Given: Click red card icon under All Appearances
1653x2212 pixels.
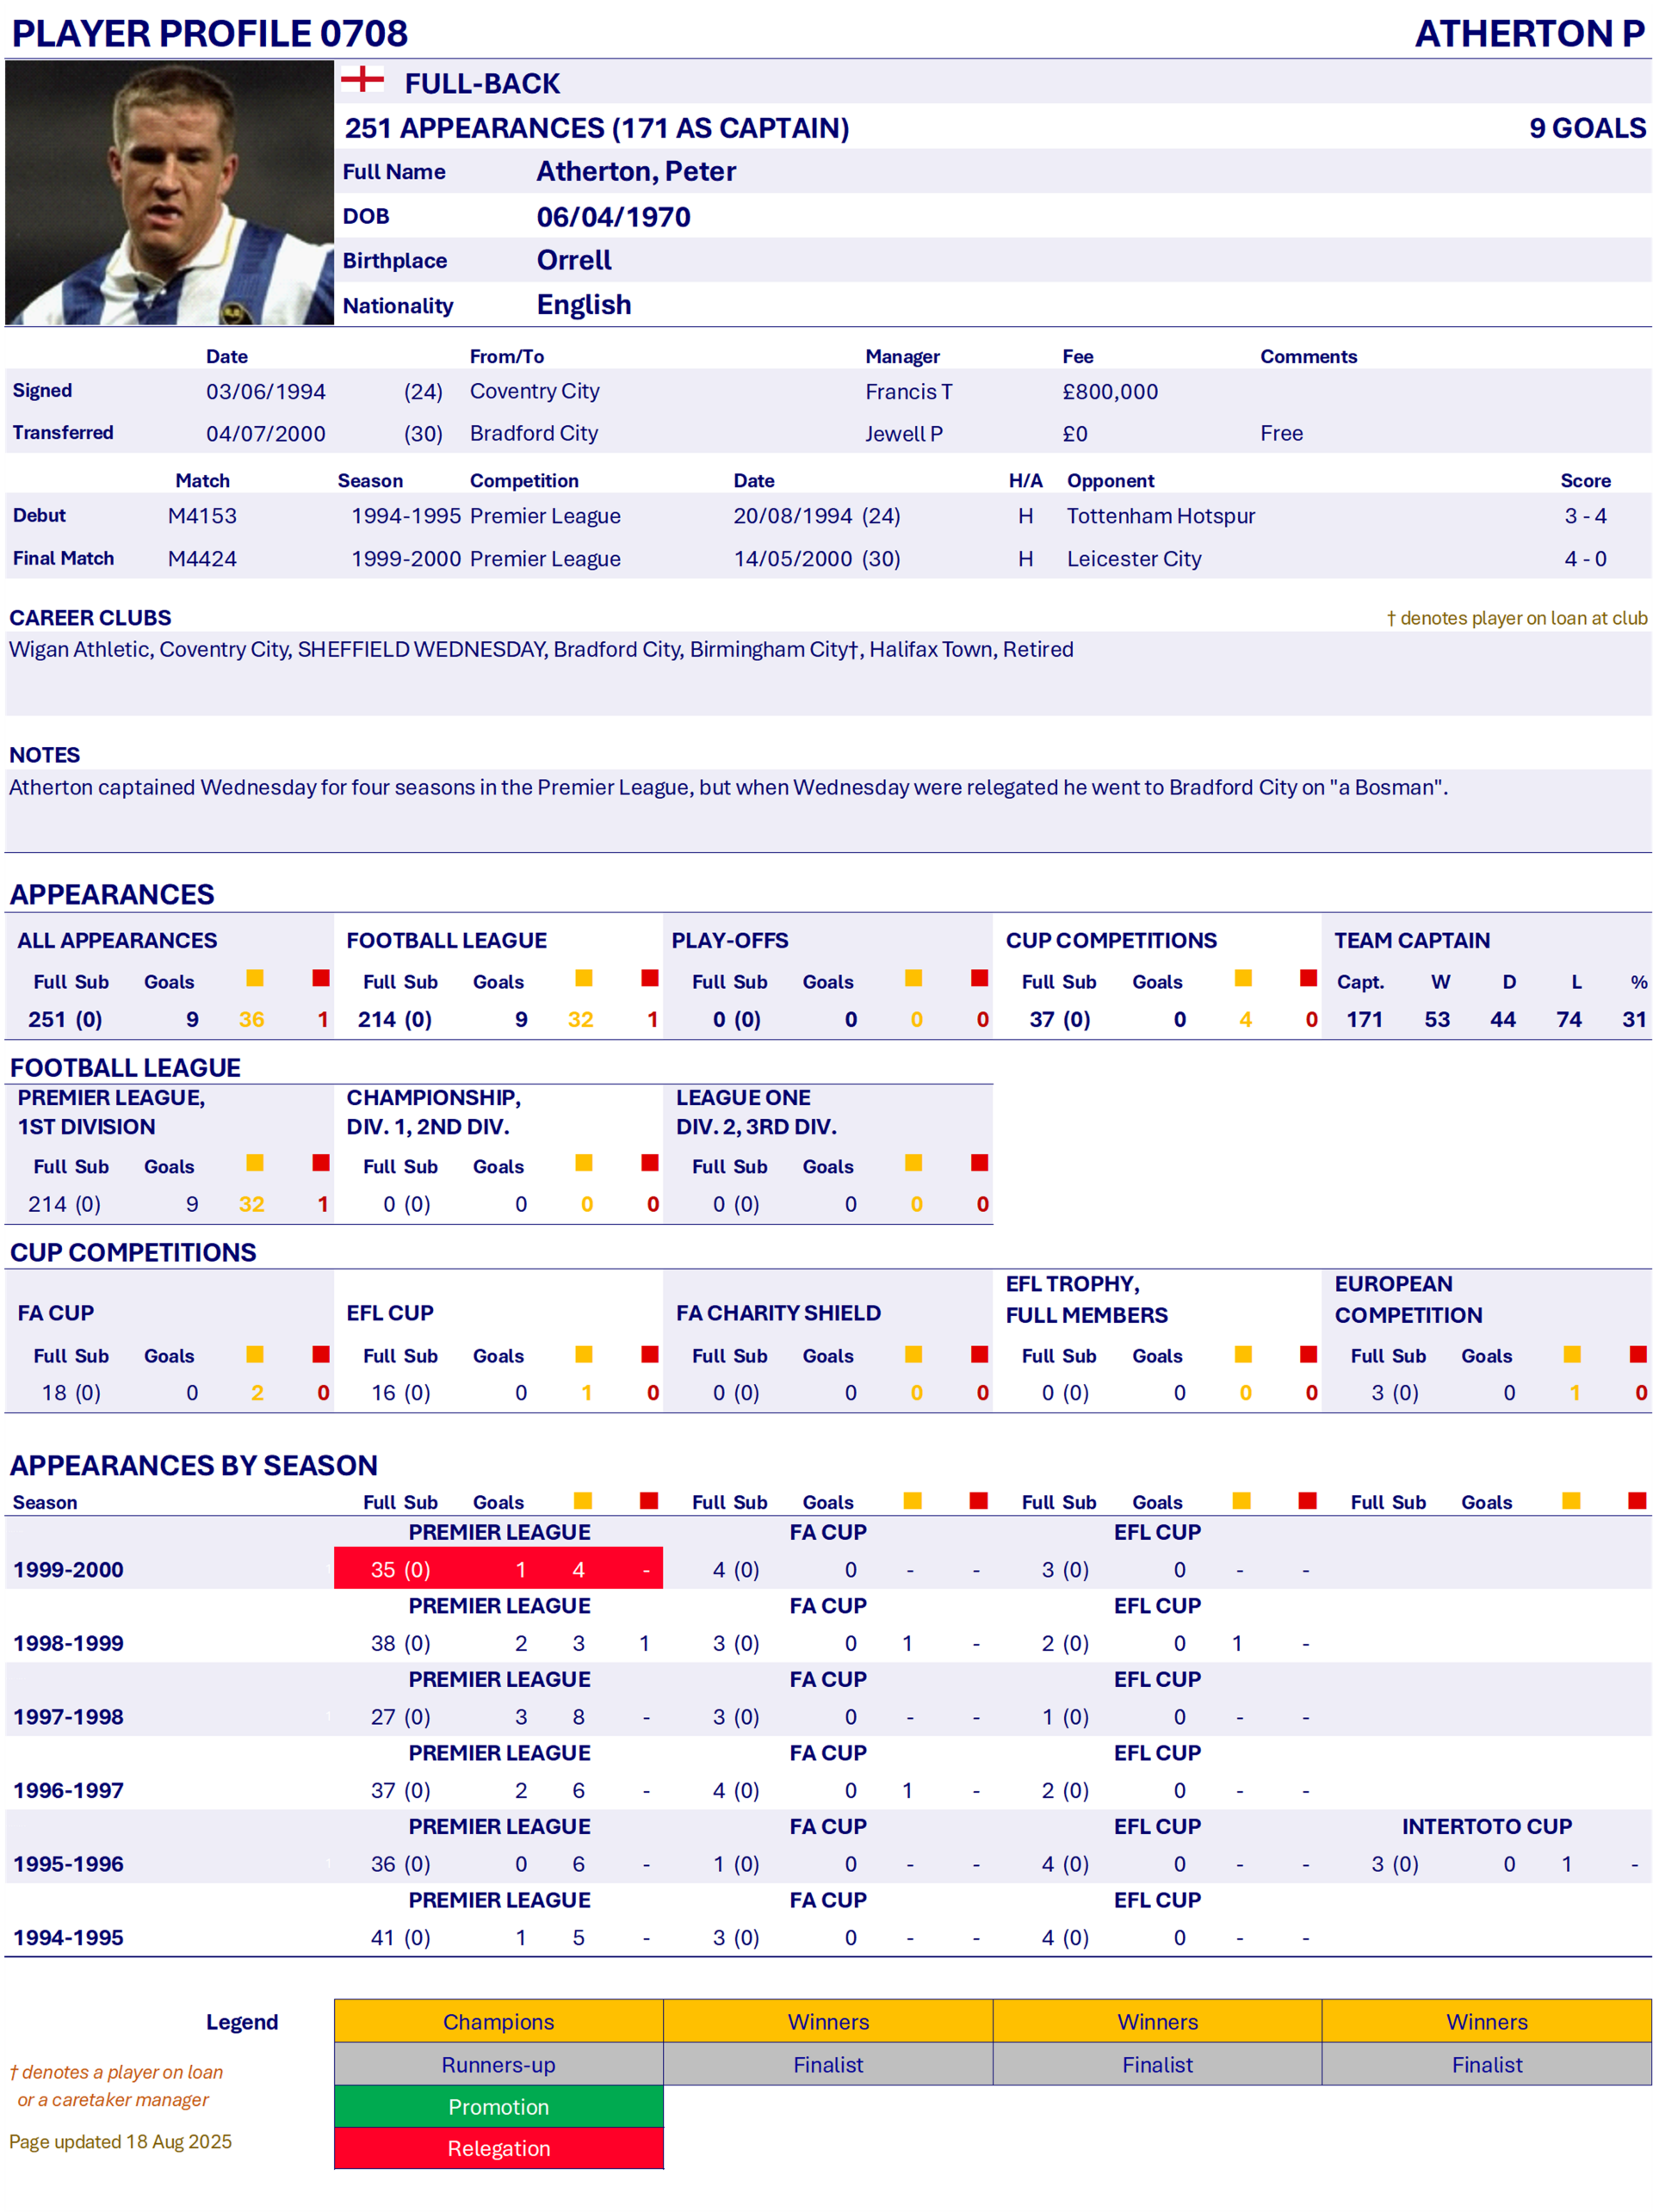Looking at the screenshot, I should click(x=321, y=978).
